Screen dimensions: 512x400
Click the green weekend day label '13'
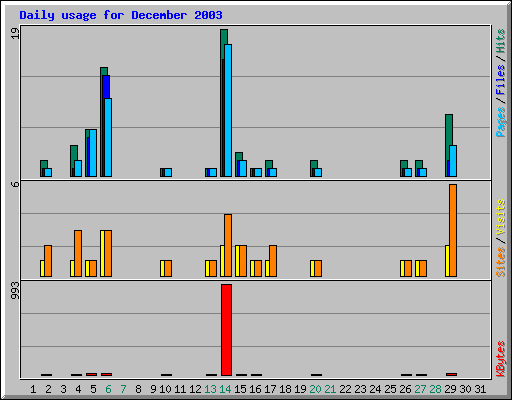click(x=210, y=389)
